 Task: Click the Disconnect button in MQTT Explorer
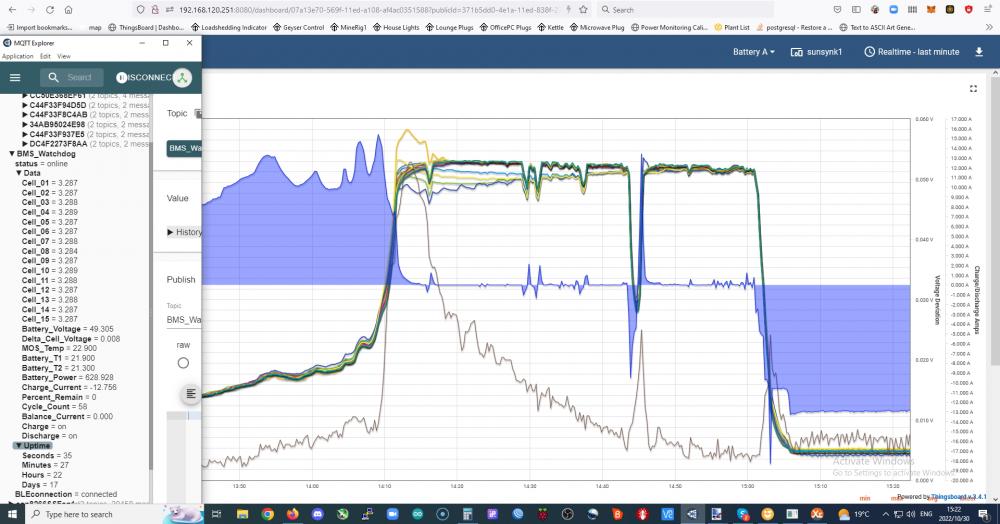(144, 77)
